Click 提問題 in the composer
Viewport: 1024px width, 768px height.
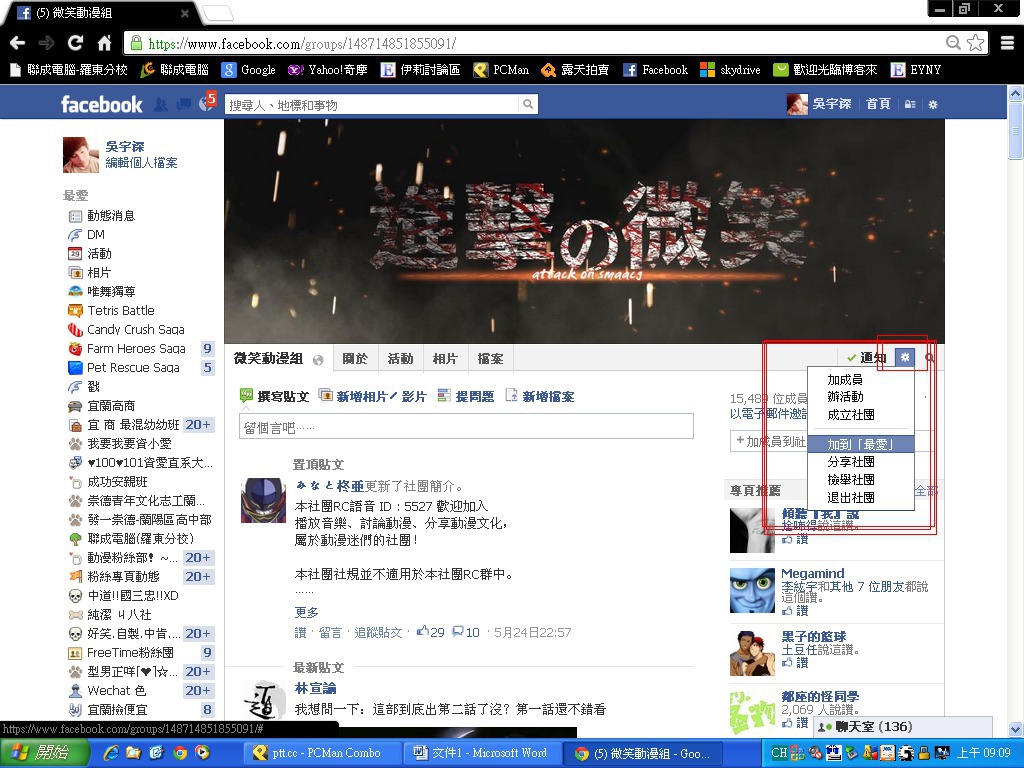pyautogui.click(x=466, y=396)
